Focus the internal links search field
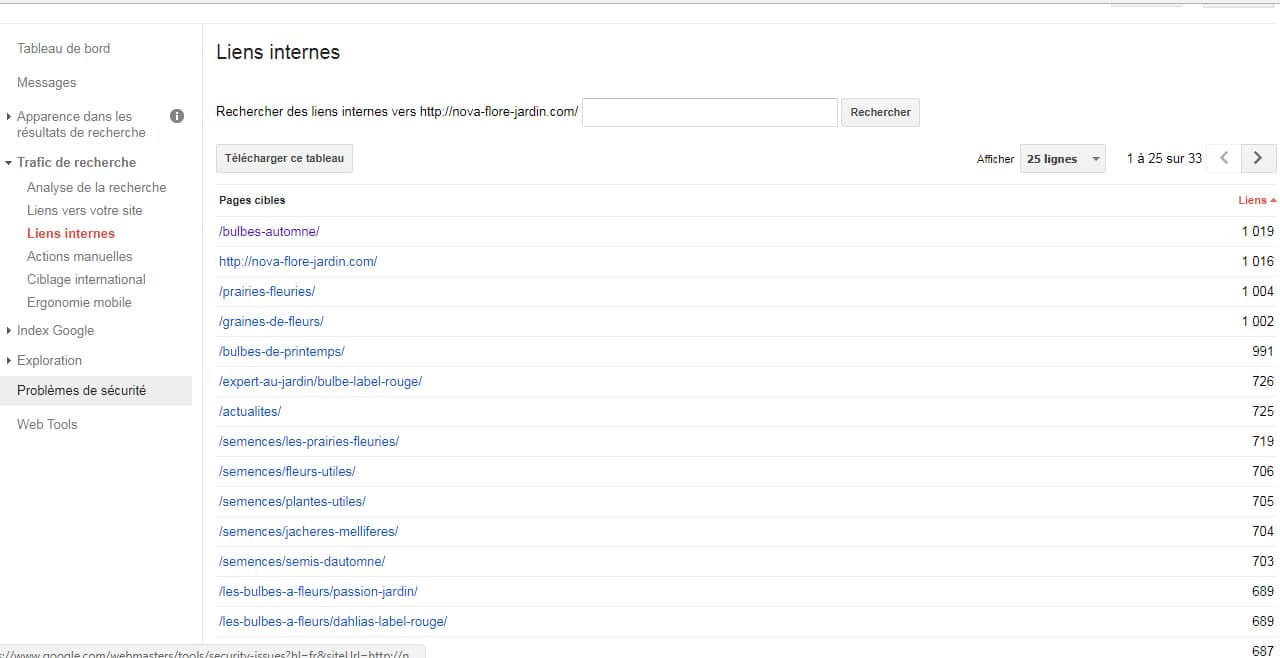This screenshot has height=658, width=1280. (x=709, y=112)
